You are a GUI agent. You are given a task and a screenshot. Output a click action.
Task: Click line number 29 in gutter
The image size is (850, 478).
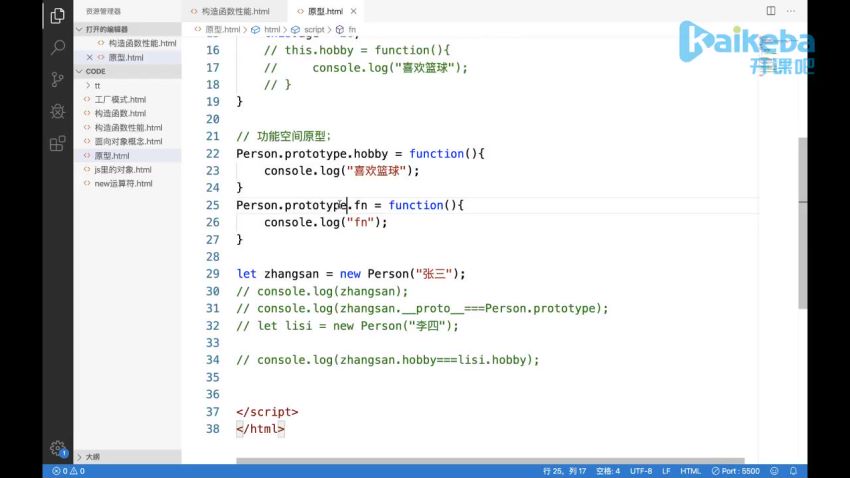point(212,274)
